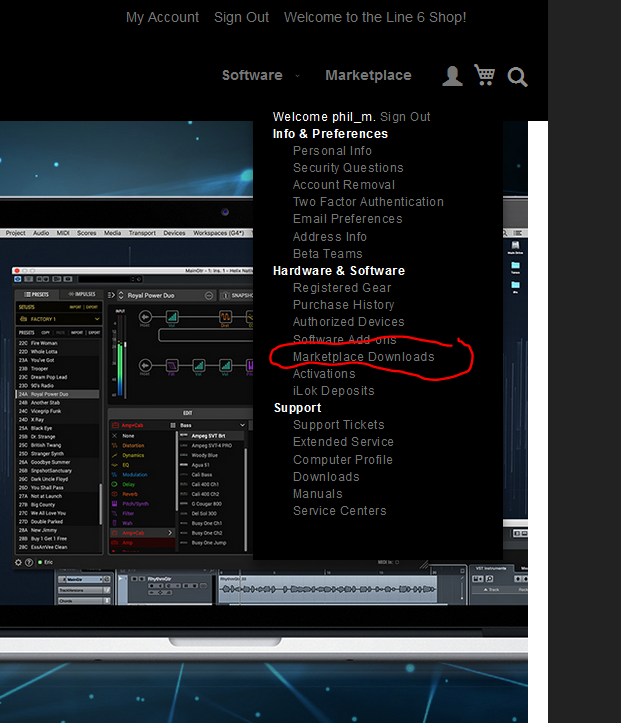Open Security Questions
This screenshot has width=621, height=723.
click(348, 168)
